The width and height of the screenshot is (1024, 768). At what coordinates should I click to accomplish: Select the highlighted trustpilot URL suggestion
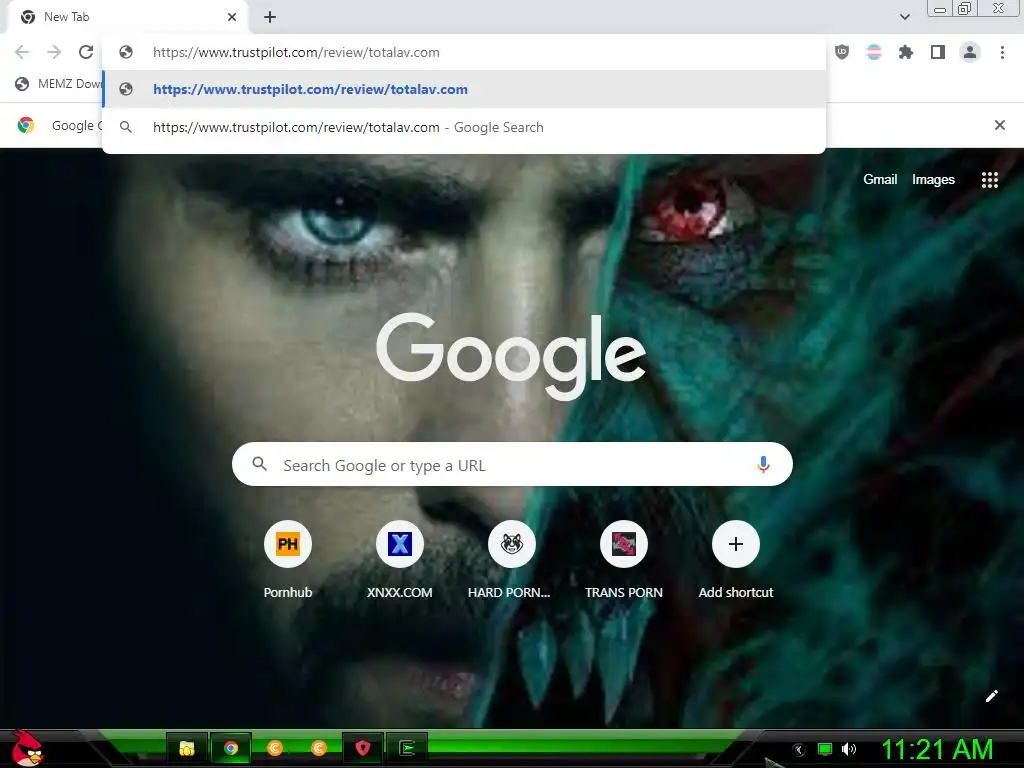(464, 89)
